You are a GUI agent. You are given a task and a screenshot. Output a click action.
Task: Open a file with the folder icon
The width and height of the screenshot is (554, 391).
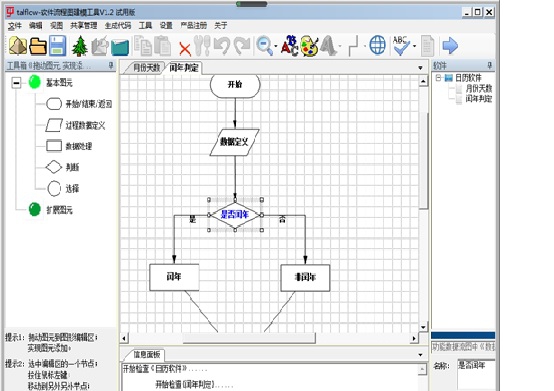tap(38, 46)
